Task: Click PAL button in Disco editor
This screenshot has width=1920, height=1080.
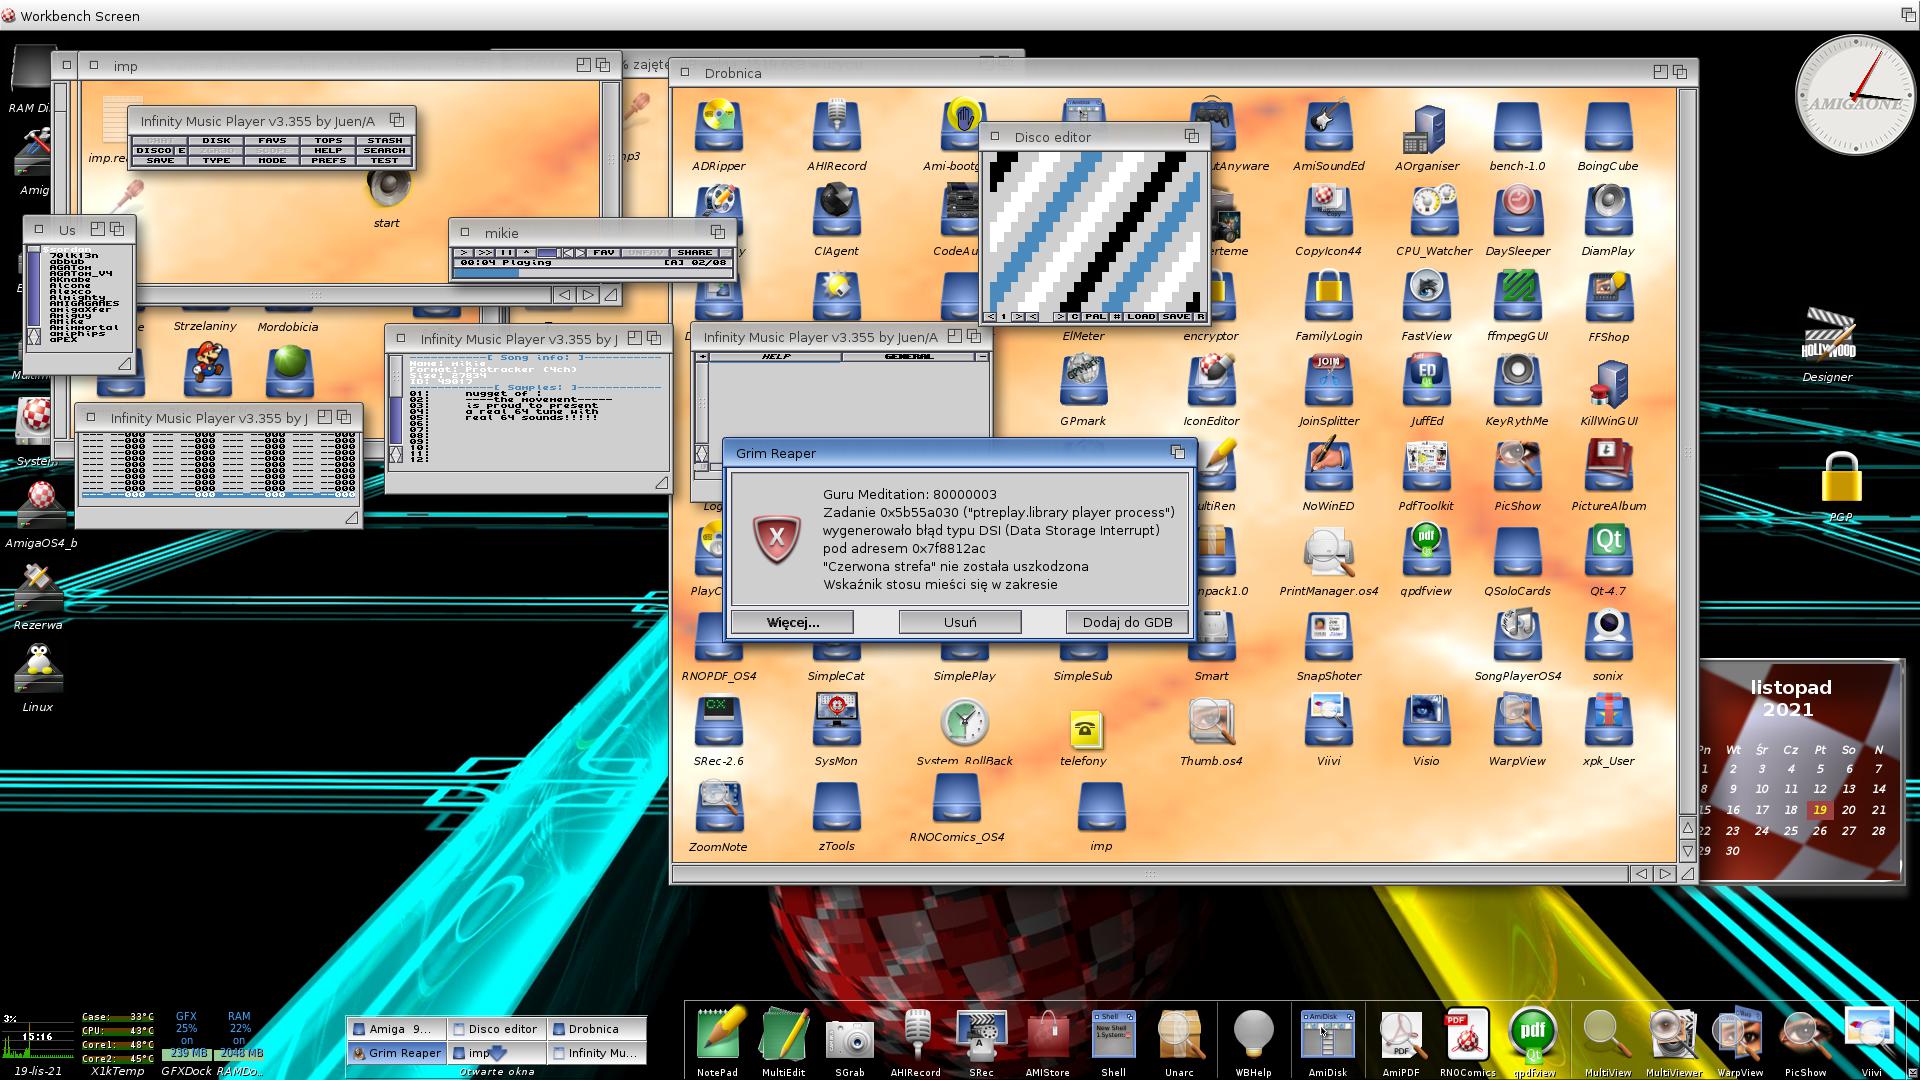Action: 1095,317
